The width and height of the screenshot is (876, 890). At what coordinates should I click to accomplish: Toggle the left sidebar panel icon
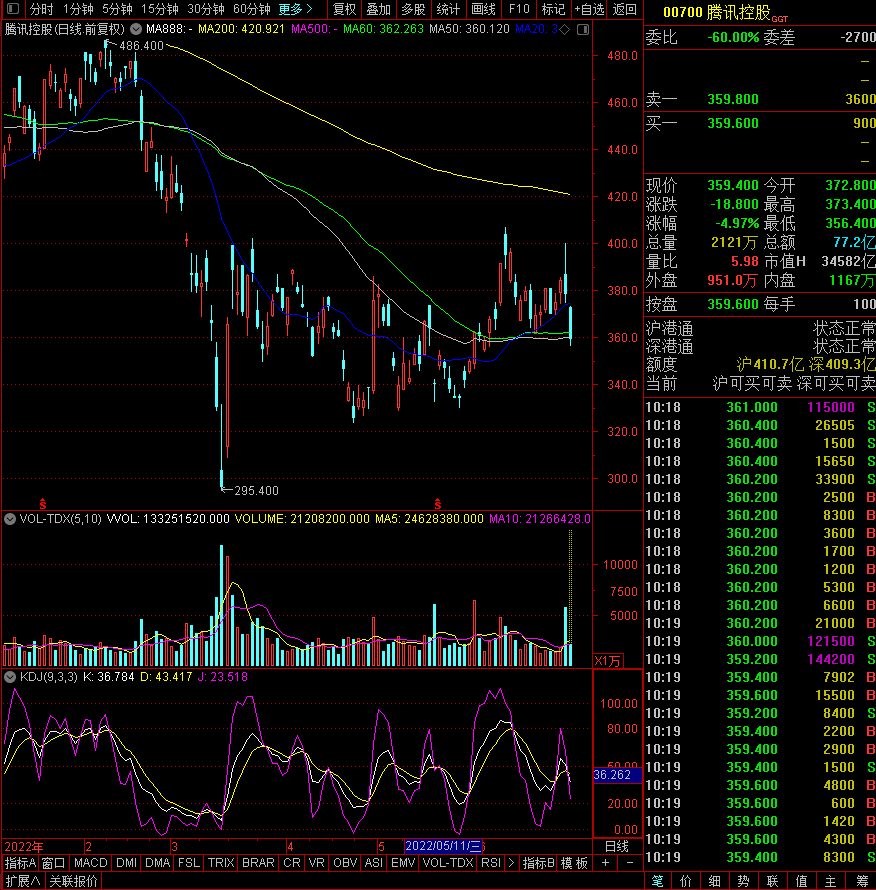click(x=13, y=9)
